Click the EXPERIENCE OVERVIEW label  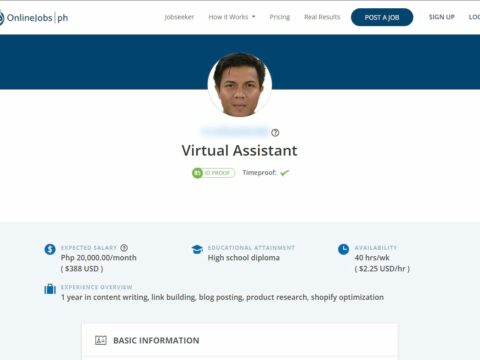[97, 287]
